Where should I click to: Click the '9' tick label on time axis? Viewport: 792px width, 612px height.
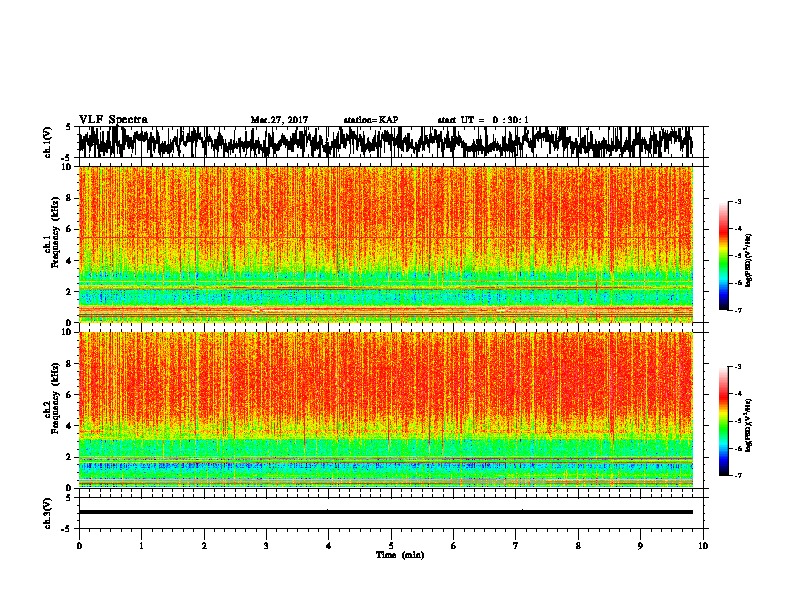640,546
